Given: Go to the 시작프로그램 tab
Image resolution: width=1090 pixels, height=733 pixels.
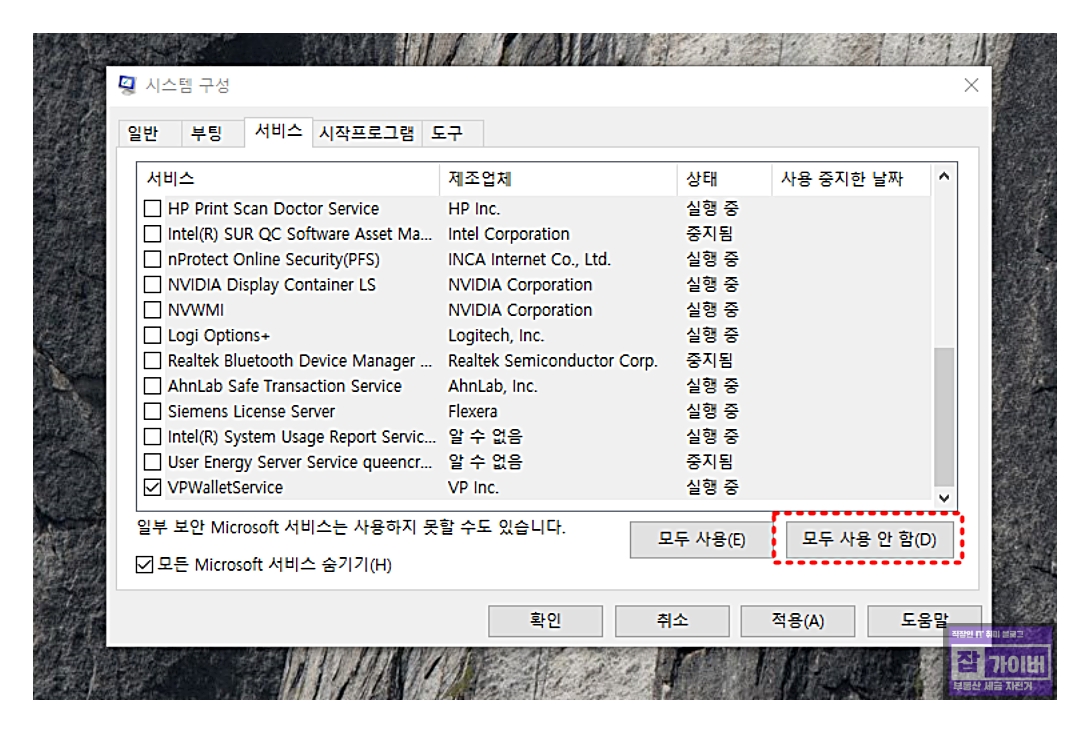Looking at the screenshot, I should click(x=366, y=133).
